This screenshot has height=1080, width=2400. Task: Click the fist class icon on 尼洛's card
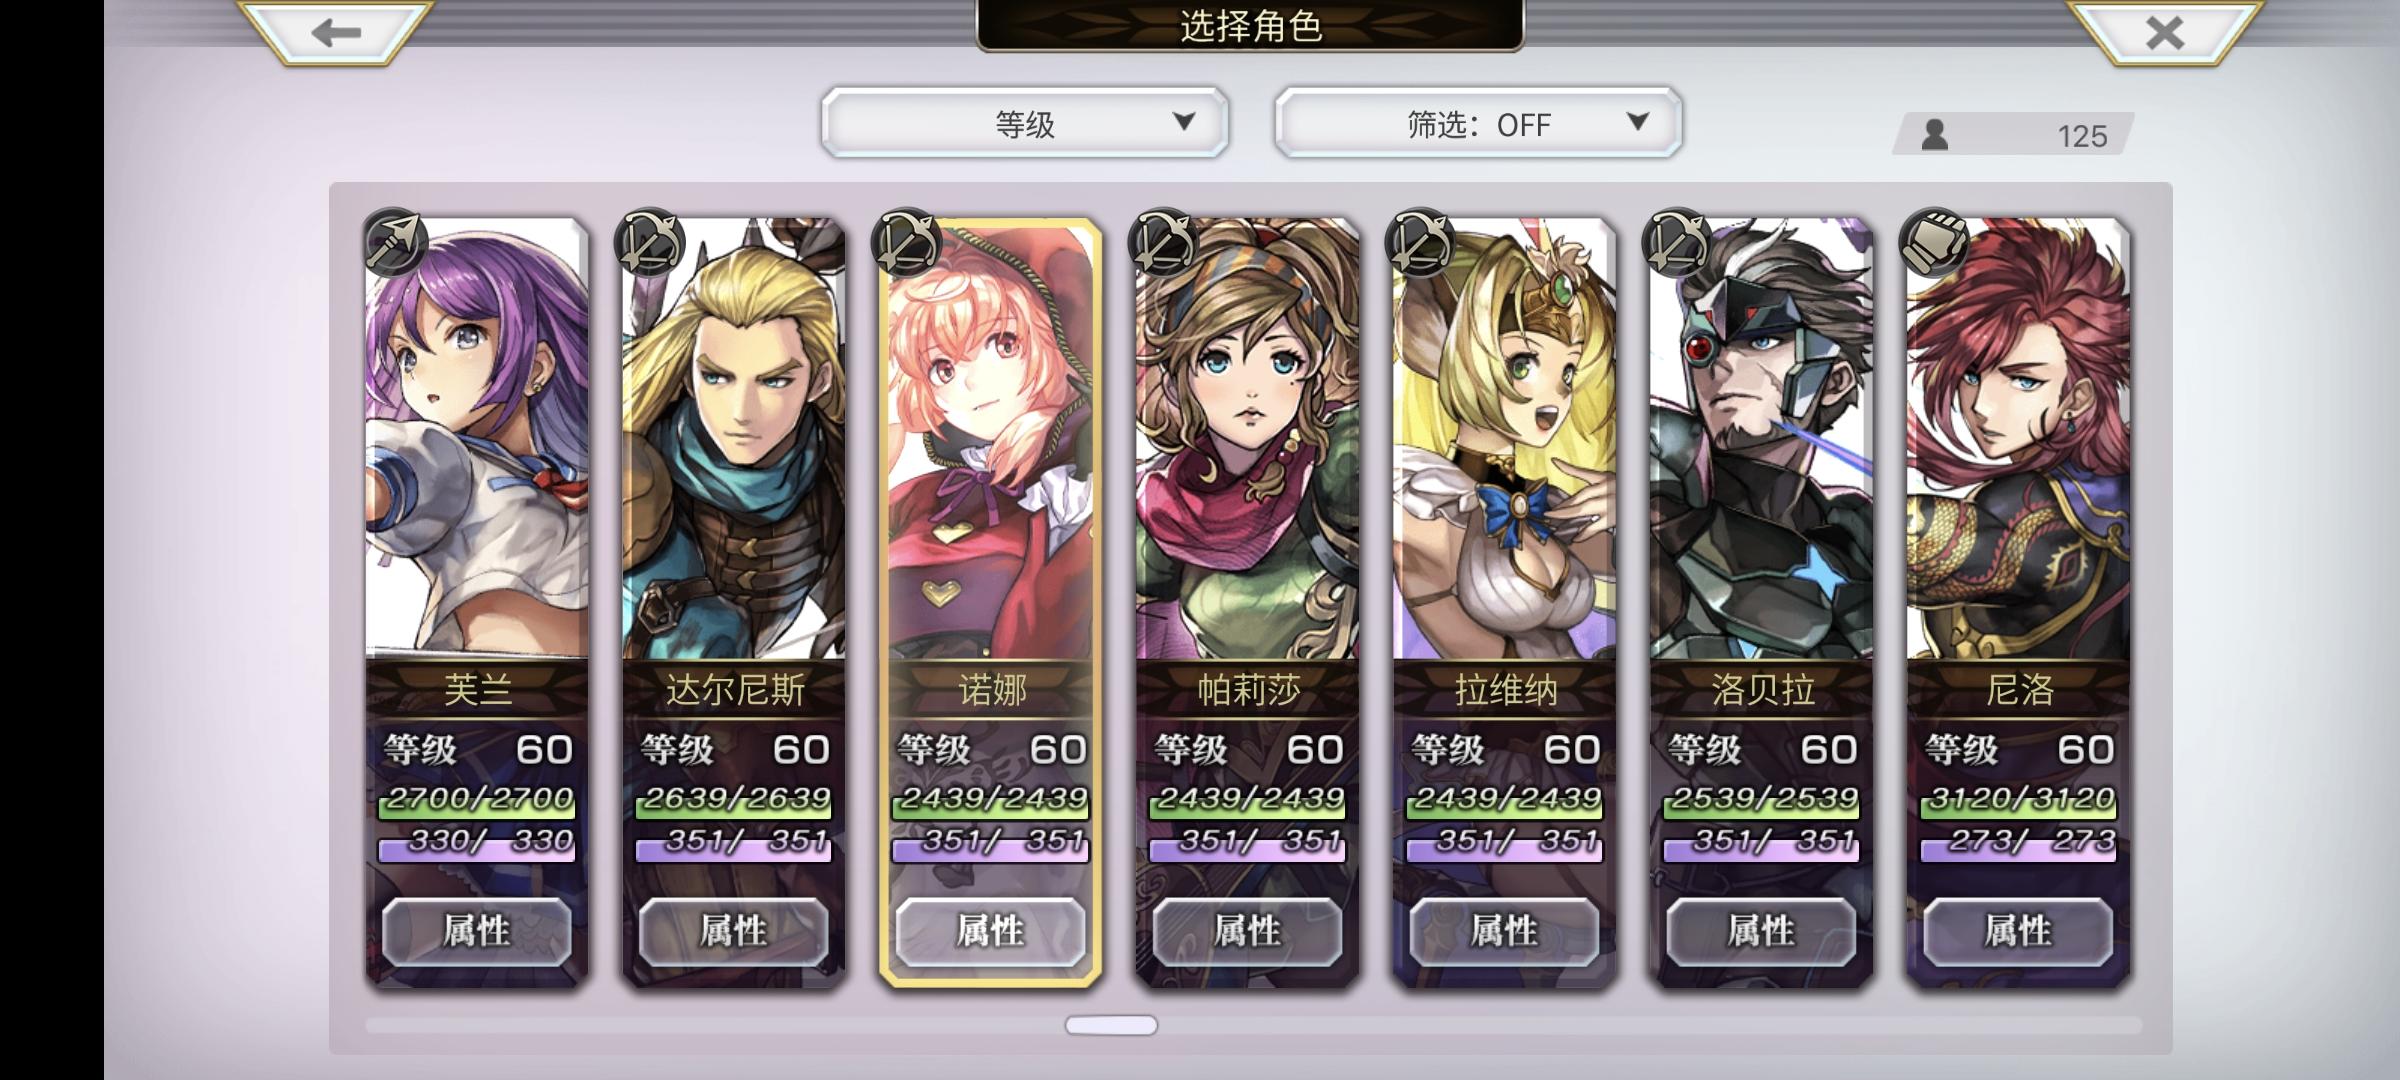click(x=1934, y=242)
